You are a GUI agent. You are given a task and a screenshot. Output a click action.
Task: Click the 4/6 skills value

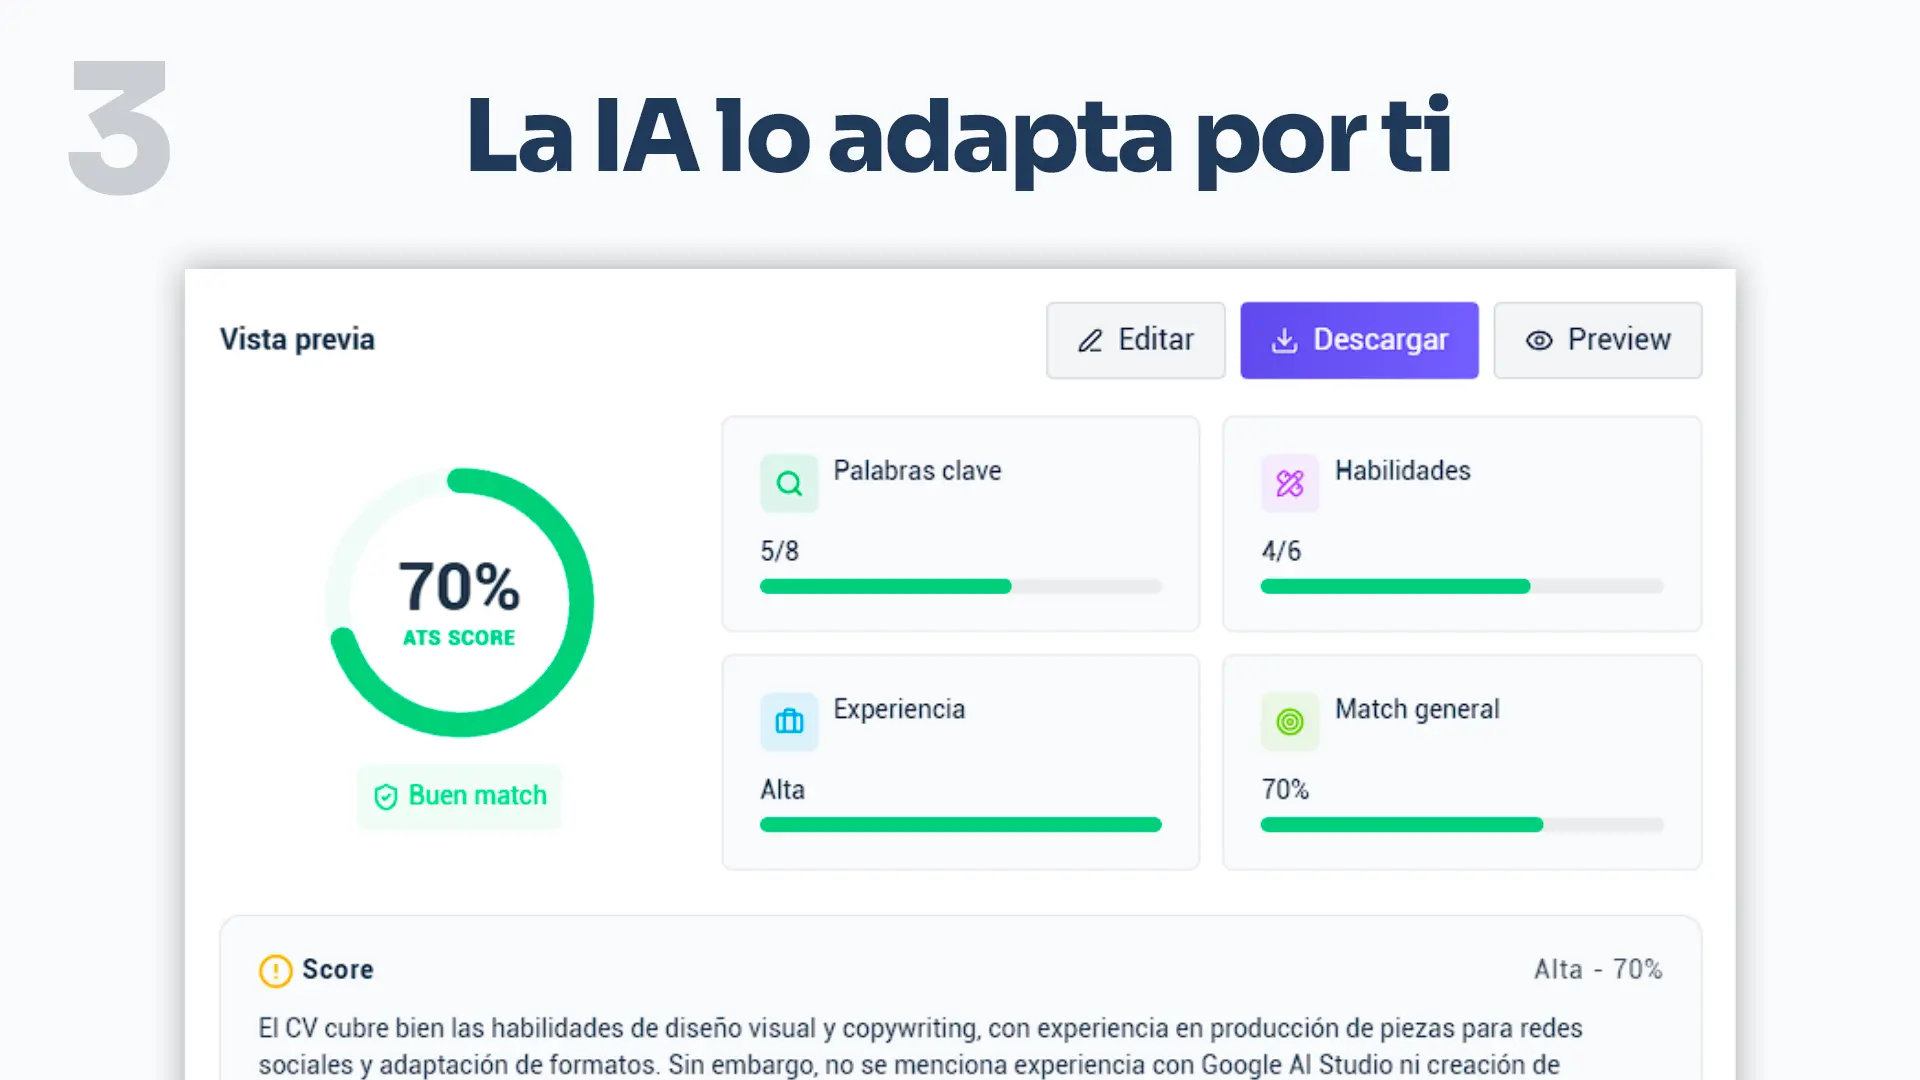pyautogui.click(x=1280, y=551)
